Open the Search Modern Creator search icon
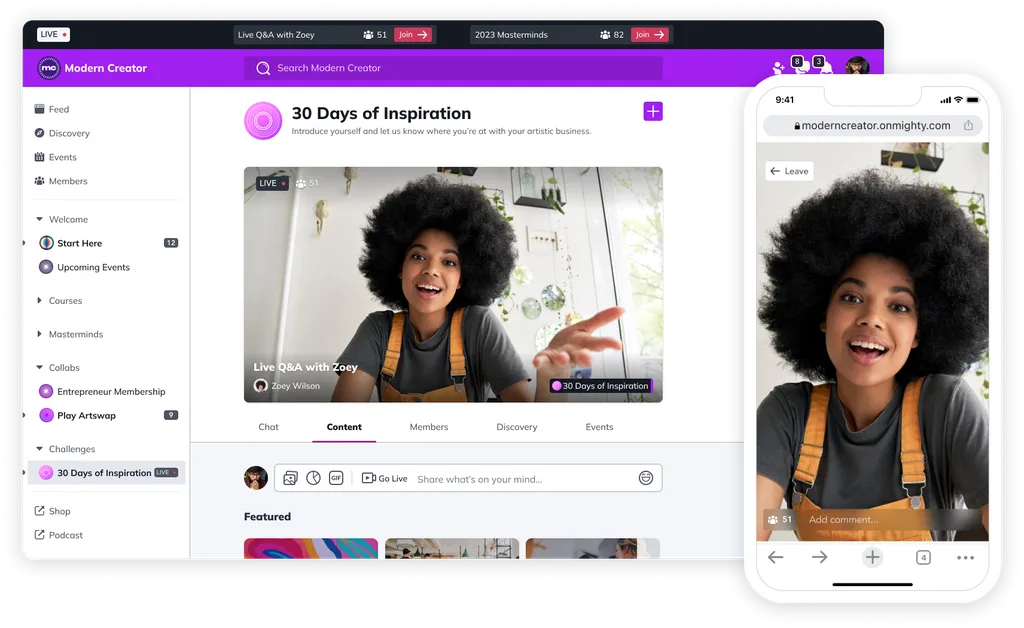Viewport: 1024px width, 628px height. coord(262,67)
